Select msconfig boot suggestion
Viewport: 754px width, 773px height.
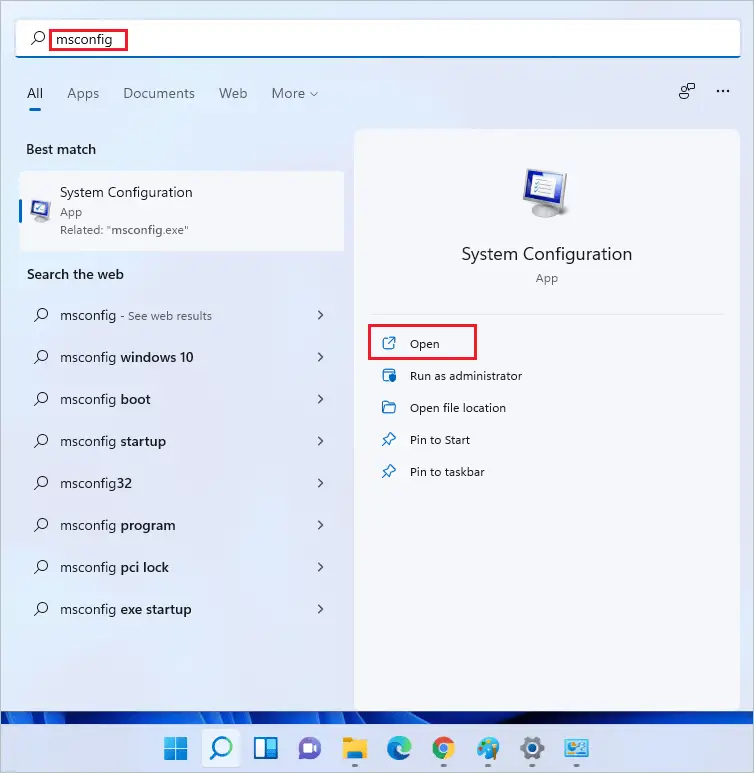point(180,399)
